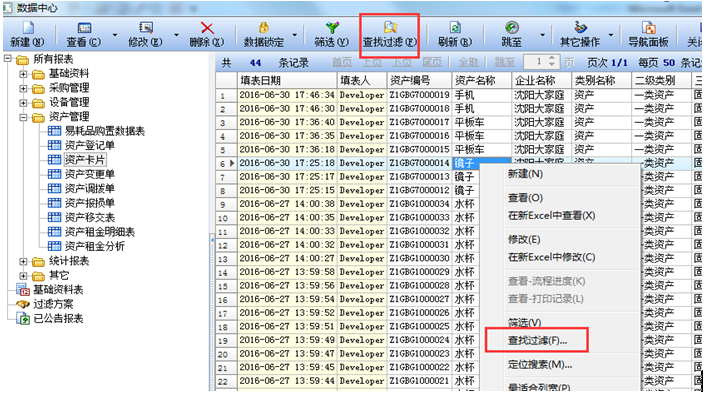Choose 新建(N) from the context menu
The image size is (706, 397).
[x=525, y=174]
